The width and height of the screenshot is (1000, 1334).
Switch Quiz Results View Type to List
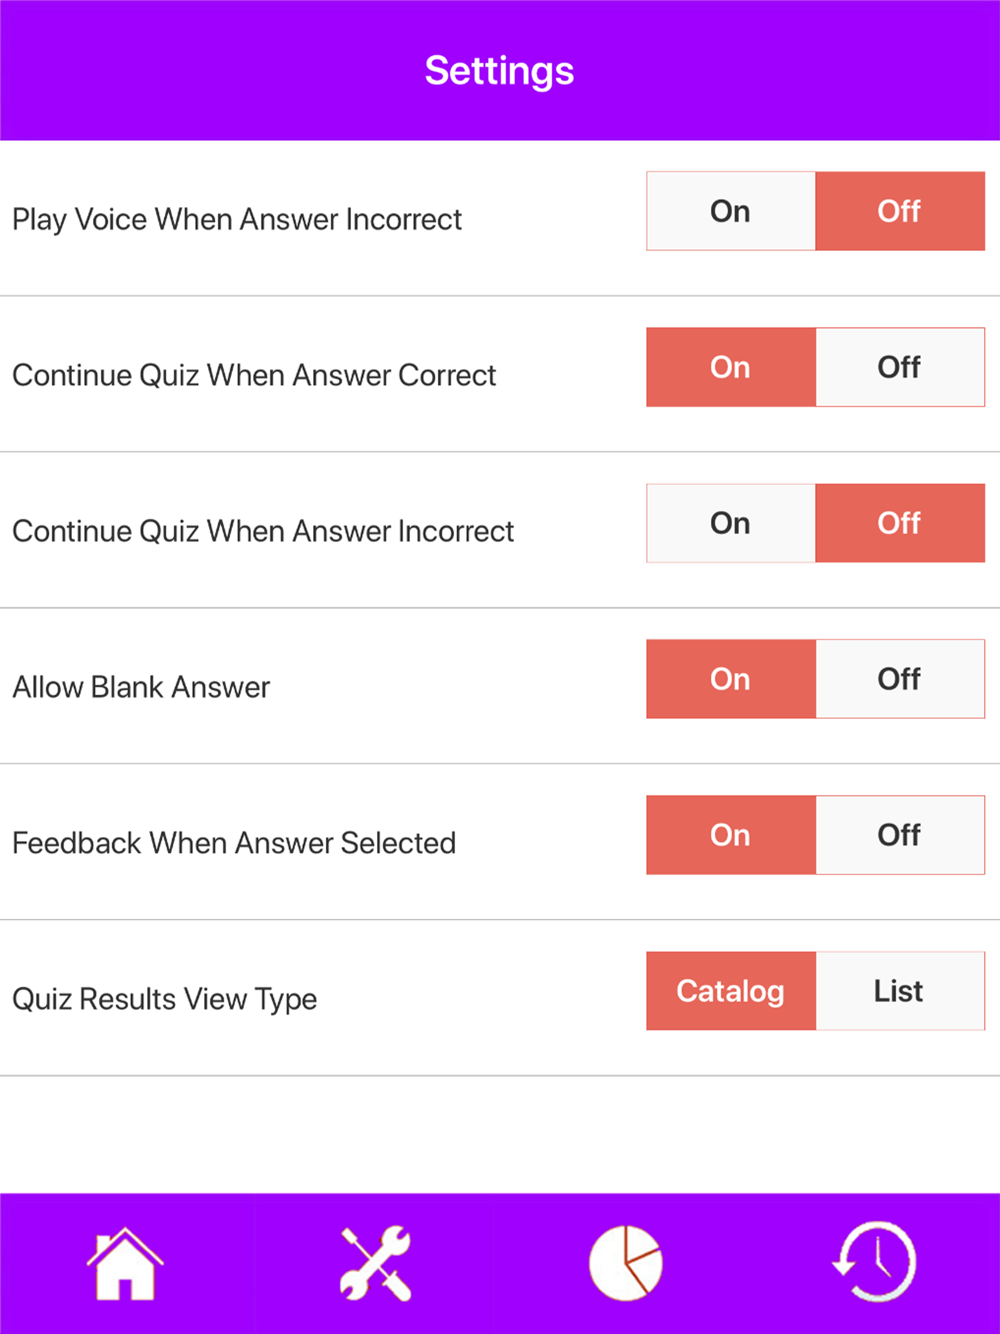900,991
